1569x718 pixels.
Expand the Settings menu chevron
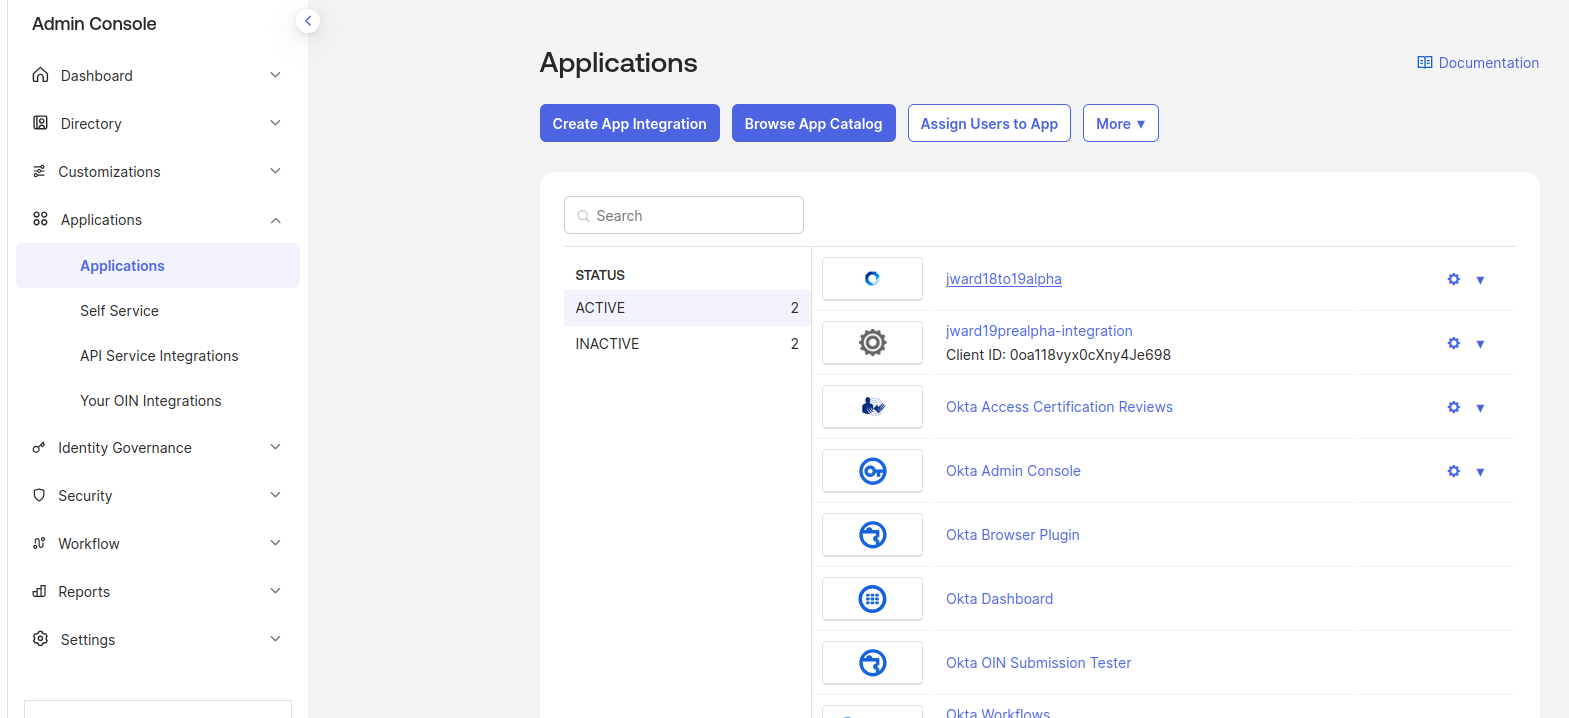click(x=275, y=639)
